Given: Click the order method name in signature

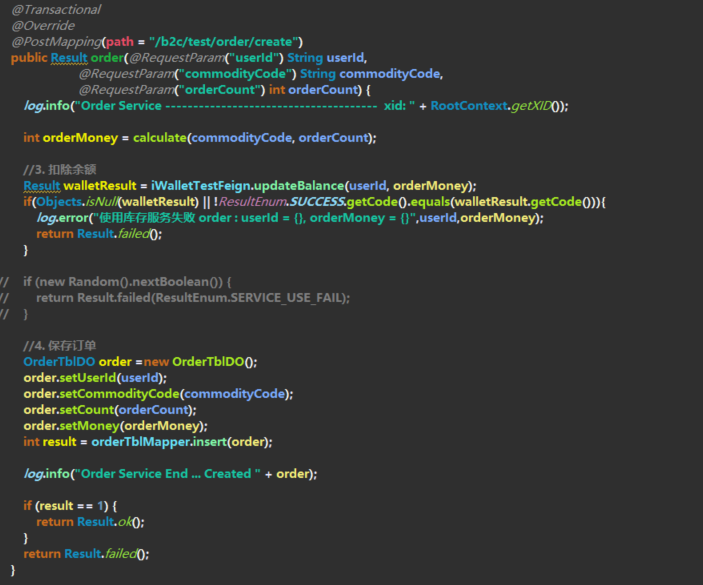Looking at the screenshot, I should (107, 58).
